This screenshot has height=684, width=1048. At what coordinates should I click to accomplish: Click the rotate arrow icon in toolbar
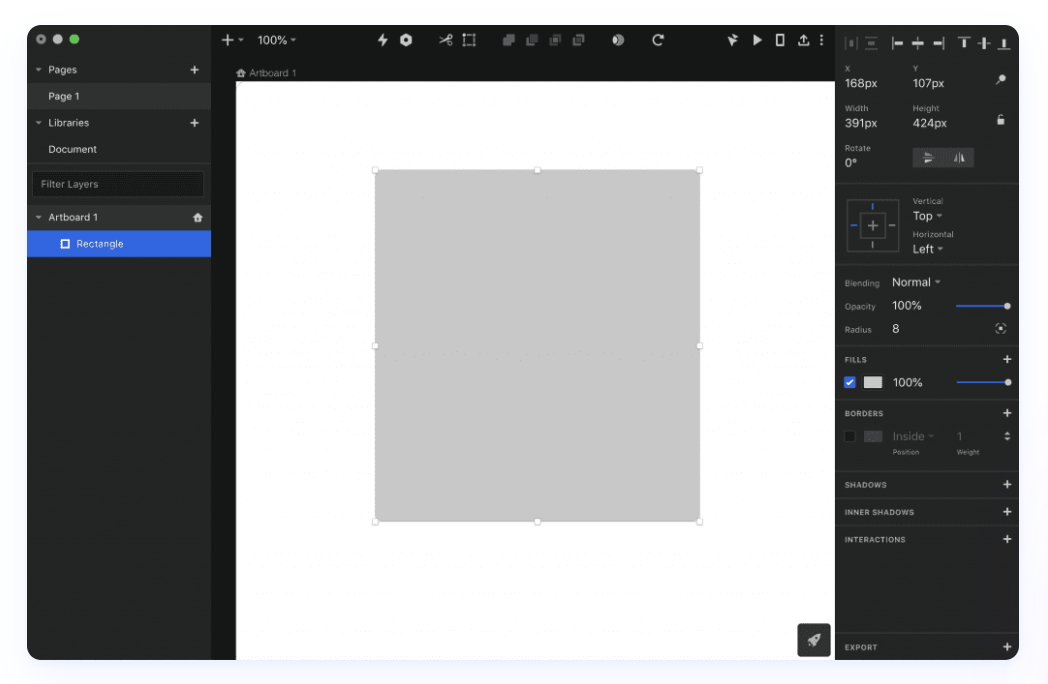tap(658, 40)
